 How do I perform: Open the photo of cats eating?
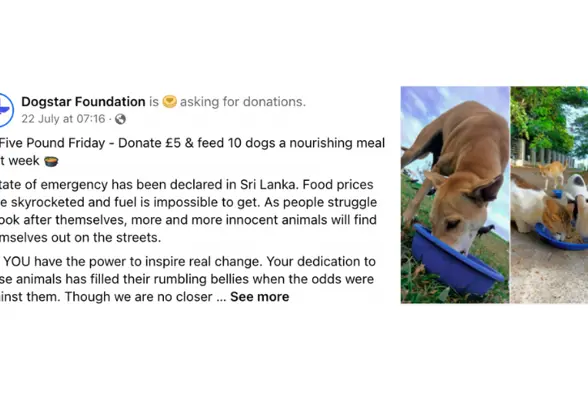[549, 195]
